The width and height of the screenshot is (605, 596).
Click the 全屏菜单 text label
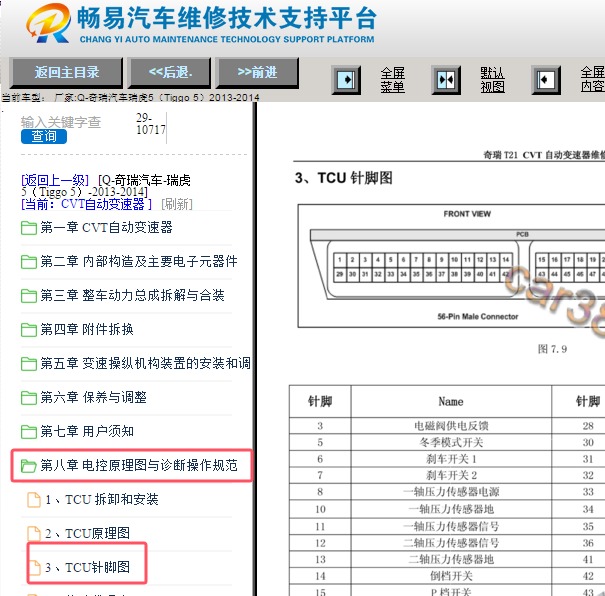392,80
